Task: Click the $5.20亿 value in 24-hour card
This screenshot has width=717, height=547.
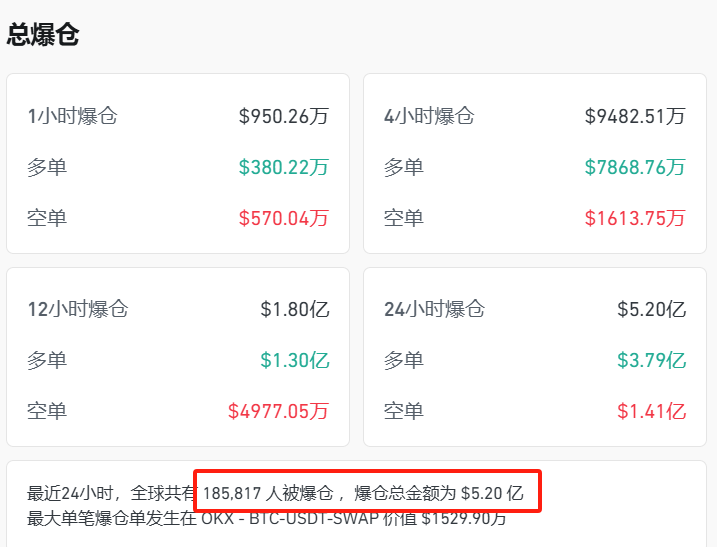Action: point(651,309)
